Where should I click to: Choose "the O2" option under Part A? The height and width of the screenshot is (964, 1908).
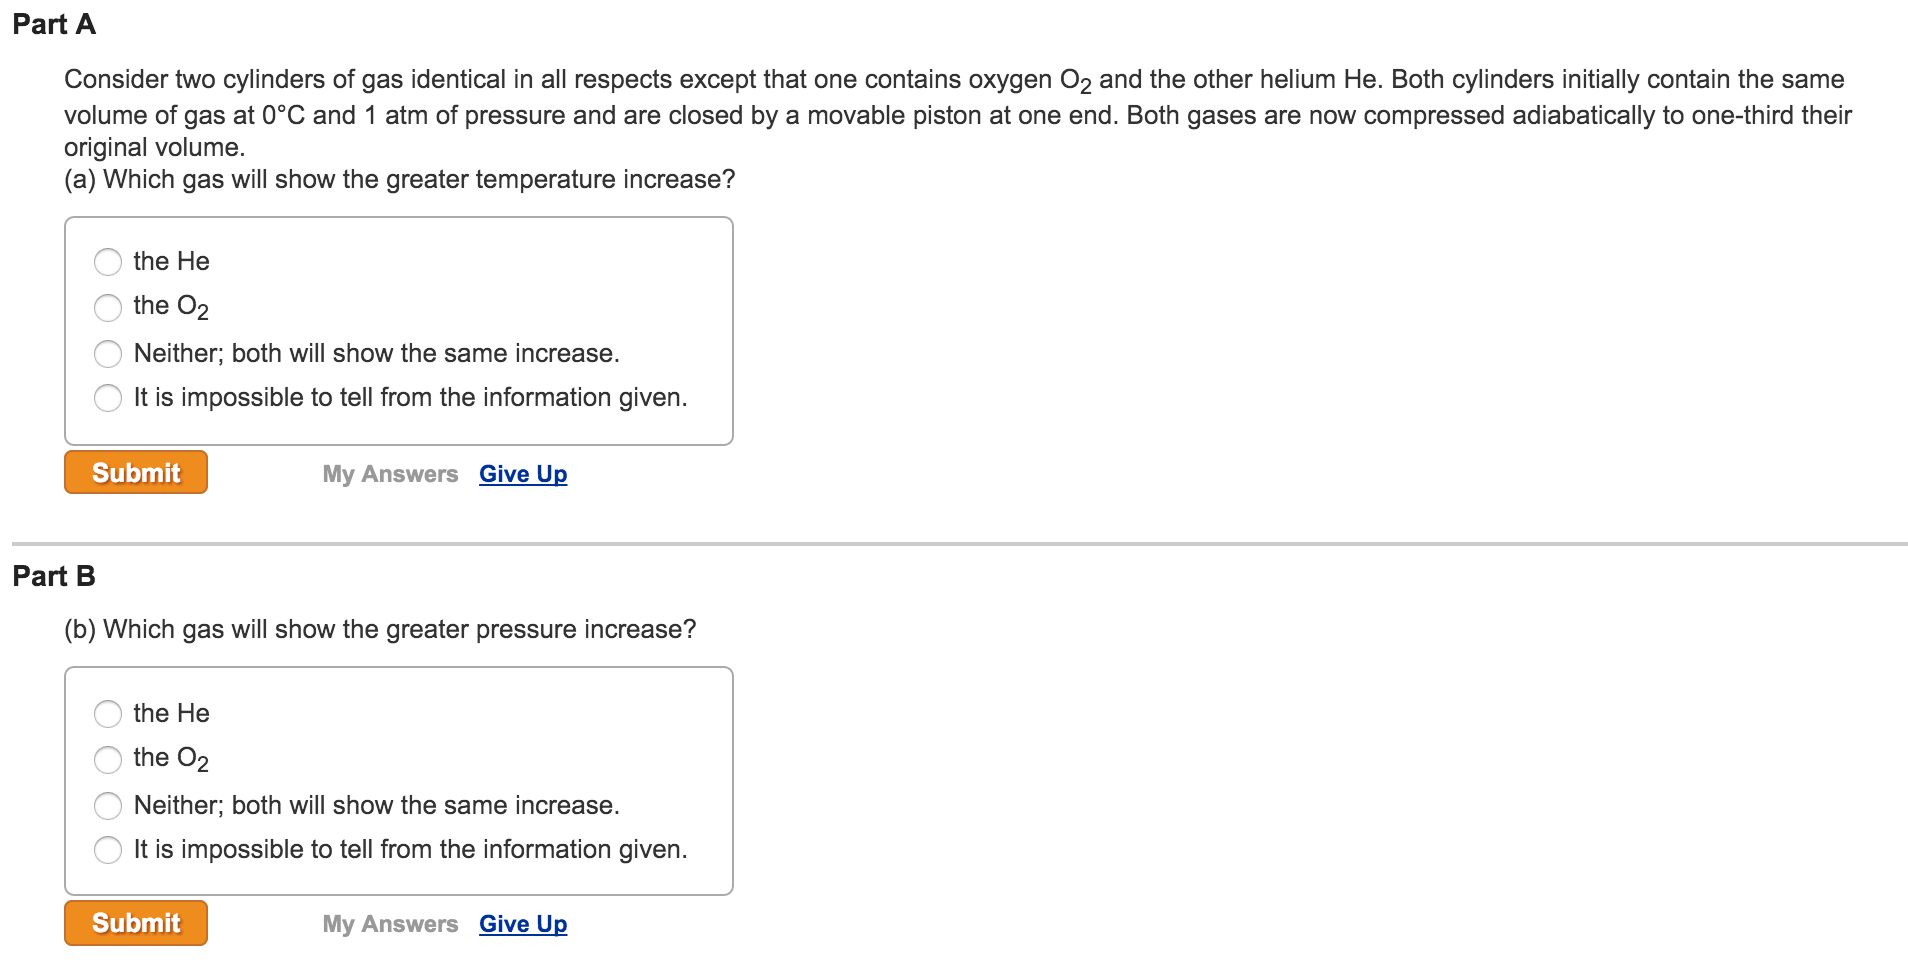tap(108, 307)
